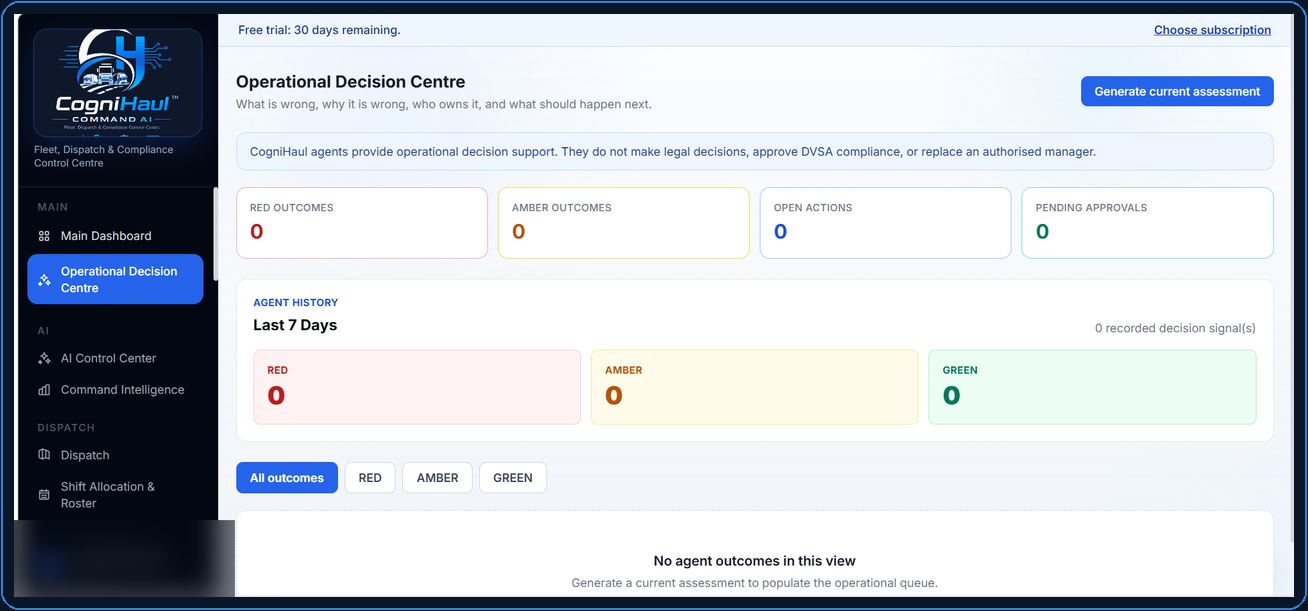
Task: Click the AMBER tile under Last 7 Days
Action: click(755, 387)
